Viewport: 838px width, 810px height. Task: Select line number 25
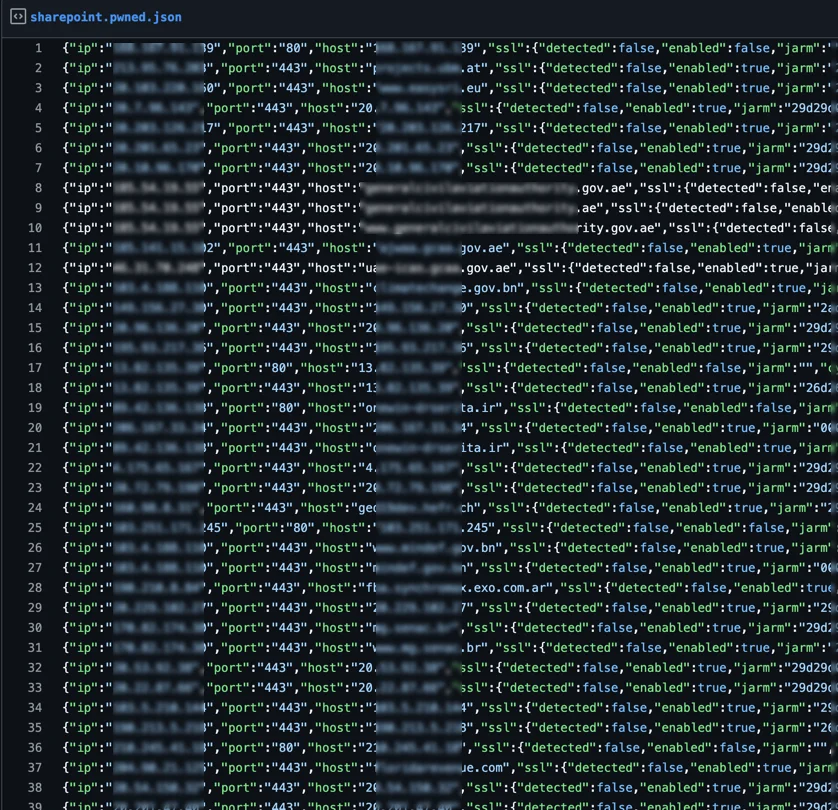35,528
